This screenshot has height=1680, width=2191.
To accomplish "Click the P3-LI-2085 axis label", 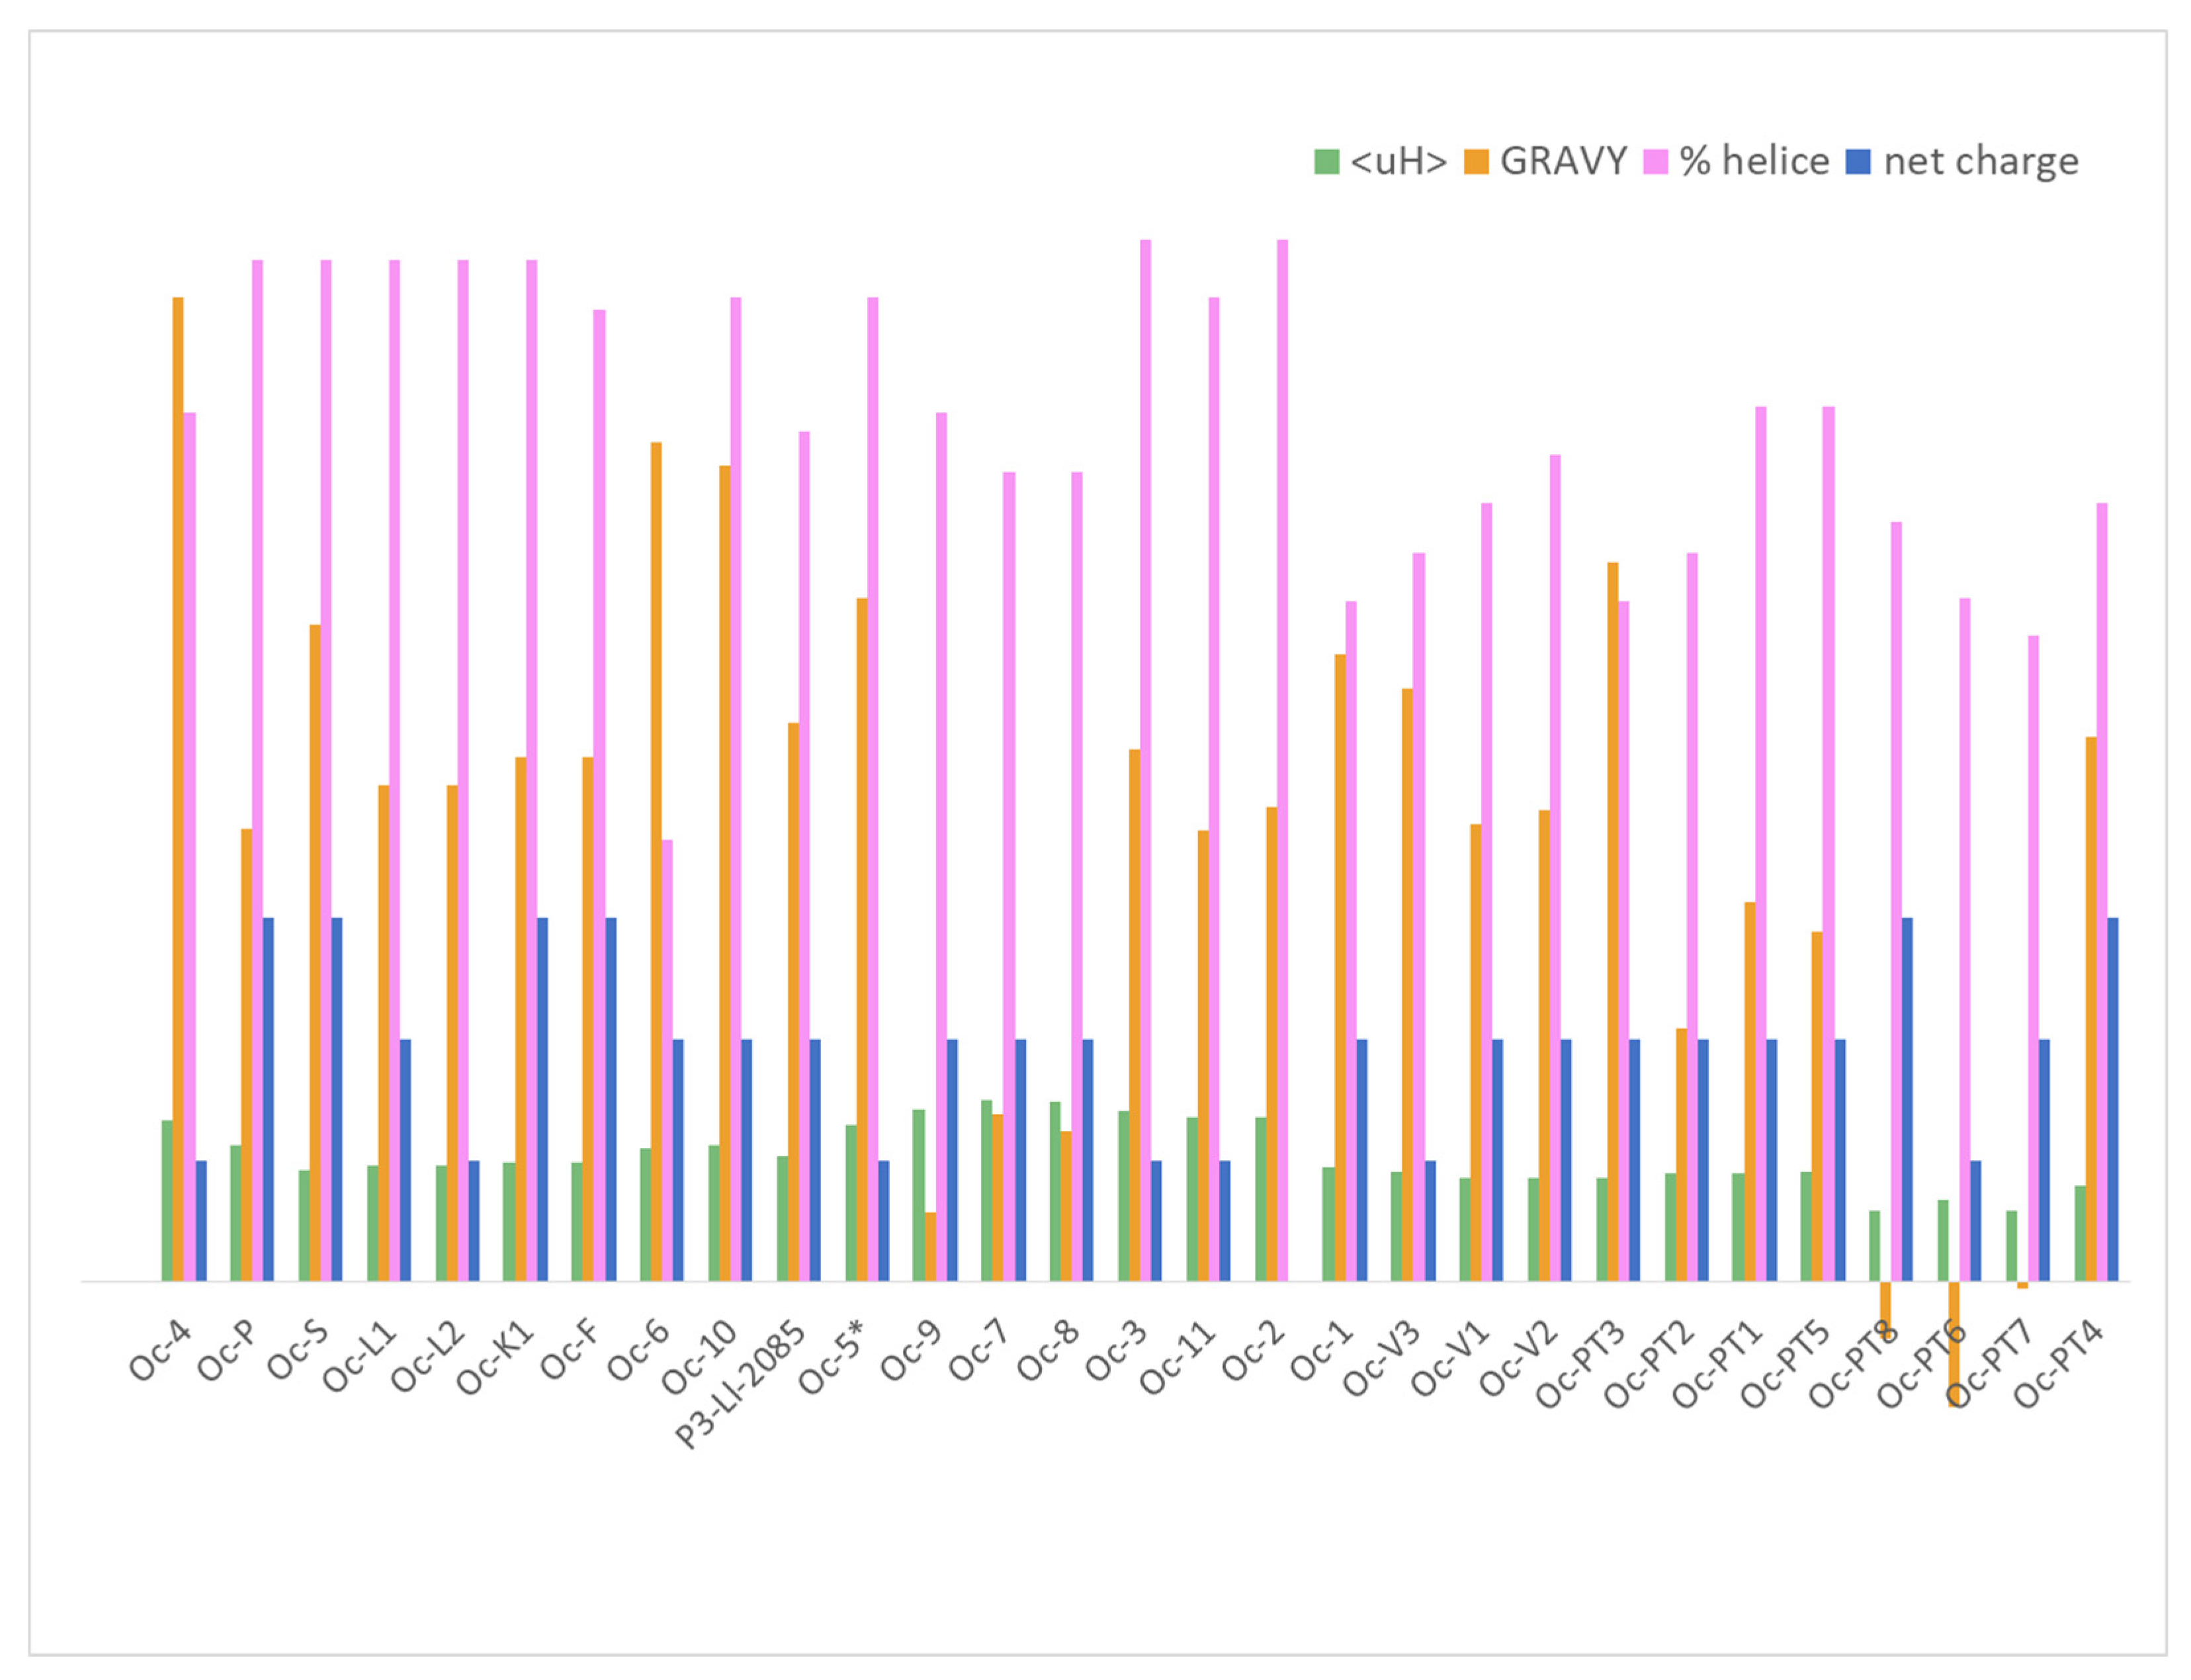I will pyautogui.click(x=740, y=1385).
